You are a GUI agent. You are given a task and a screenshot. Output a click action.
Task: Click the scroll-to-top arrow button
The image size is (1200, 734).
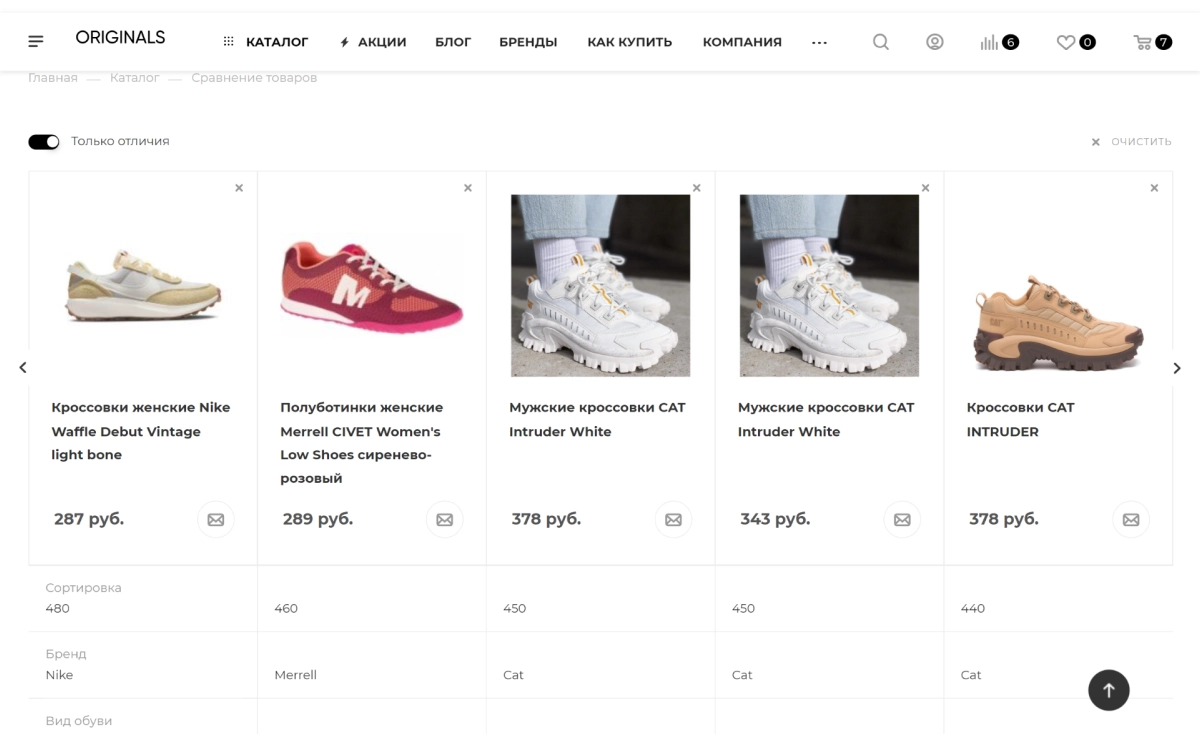(x=1109, y=690)
